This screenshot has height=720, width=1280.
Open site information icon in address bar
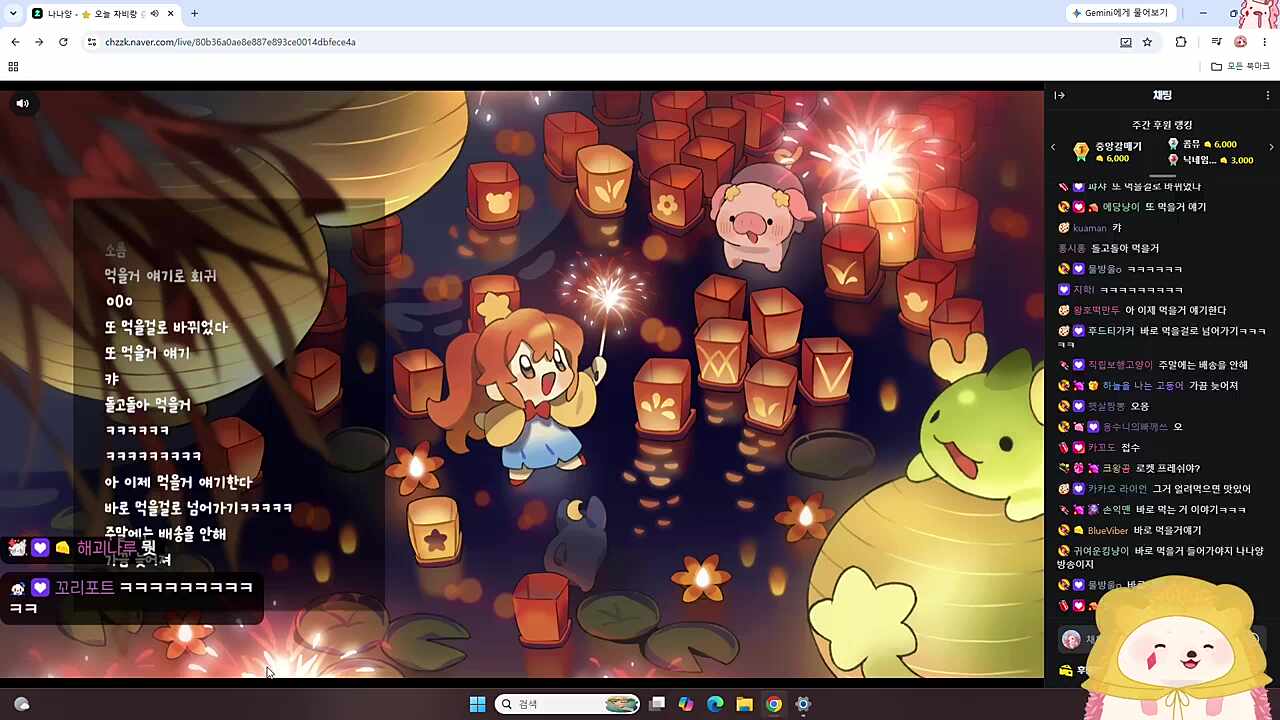tap(92, 42)
